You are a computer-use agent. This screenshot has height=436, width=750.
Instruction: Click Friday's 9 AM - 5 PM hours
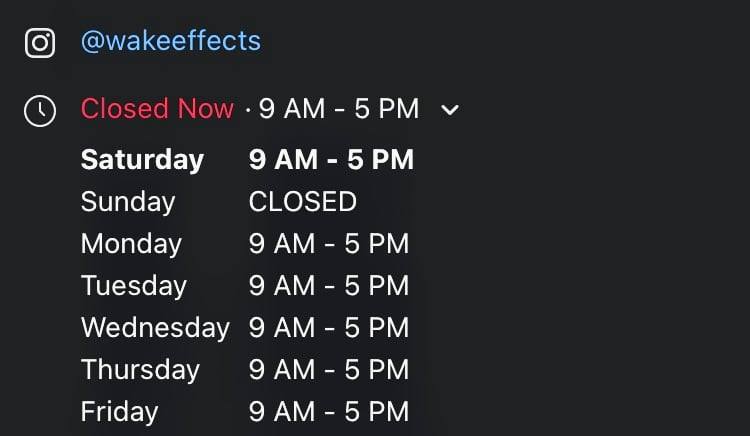pyautogui.click(x=329, y=412)
